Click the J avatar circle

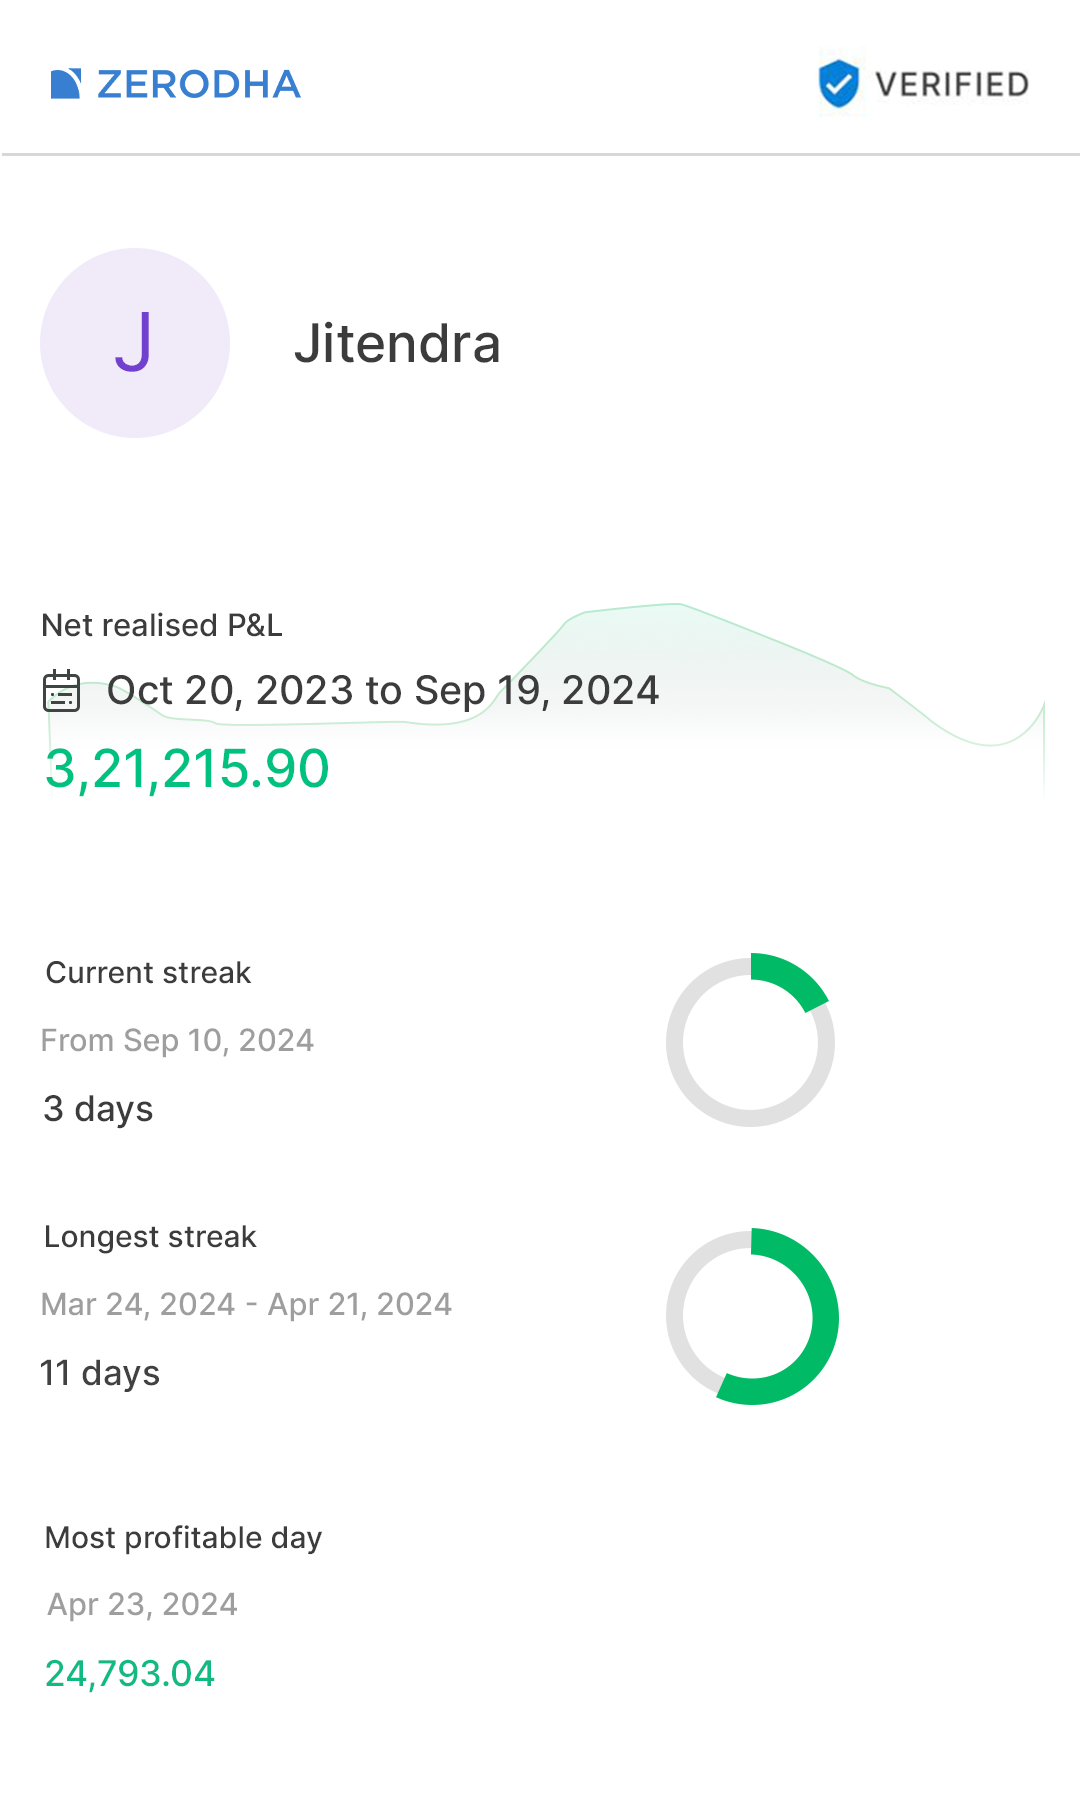[x=135, y=343]
